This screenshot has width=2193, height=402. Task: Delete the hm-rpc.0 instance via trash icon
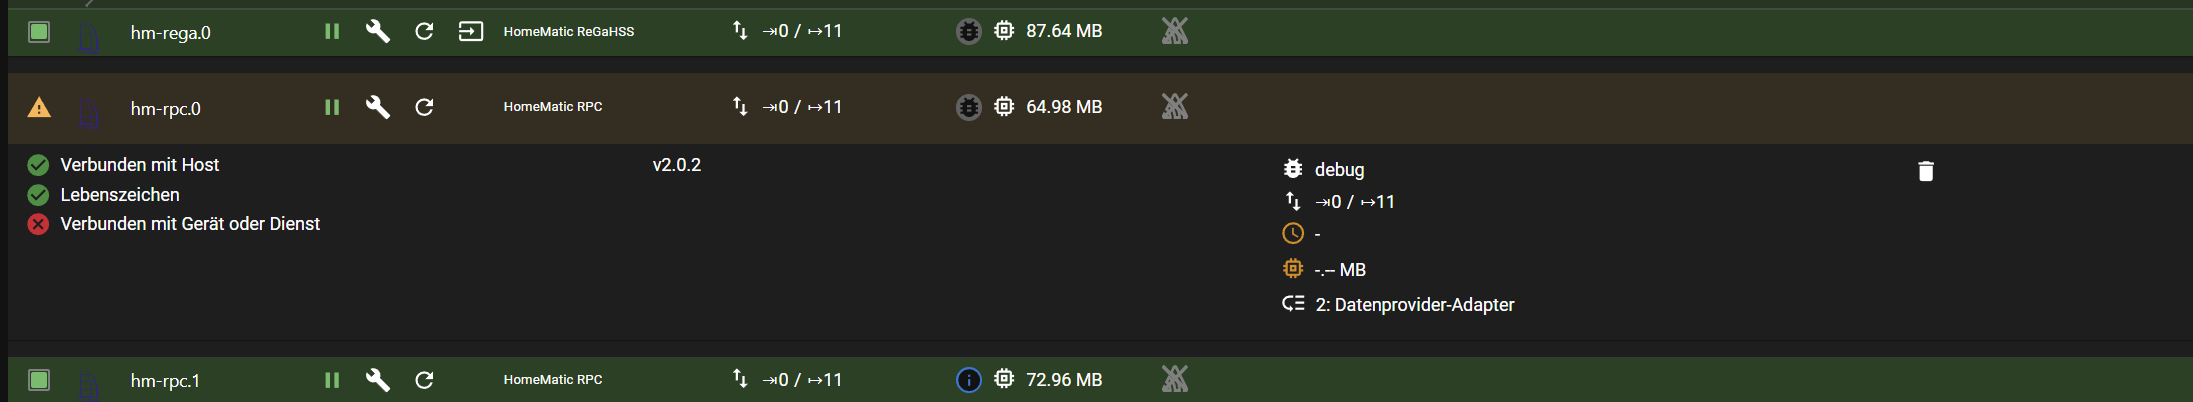[x=1925, y=171]
